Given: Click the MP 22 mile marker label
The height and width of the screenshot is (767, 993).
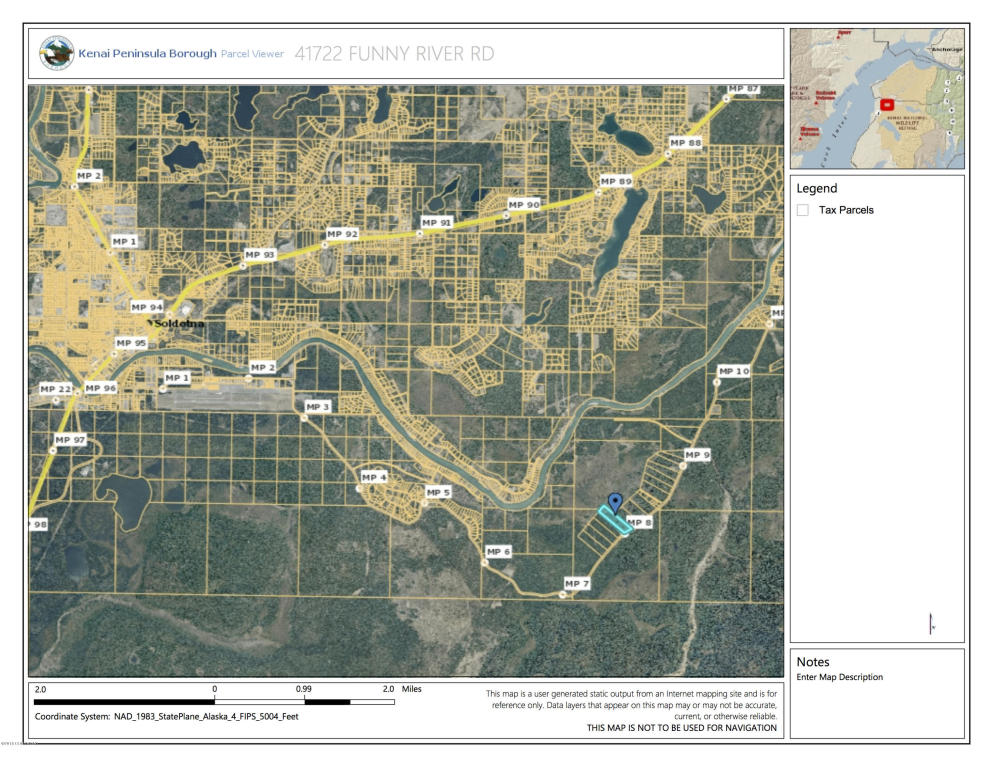Looking at the screenshot, I should tap(55, 389).
